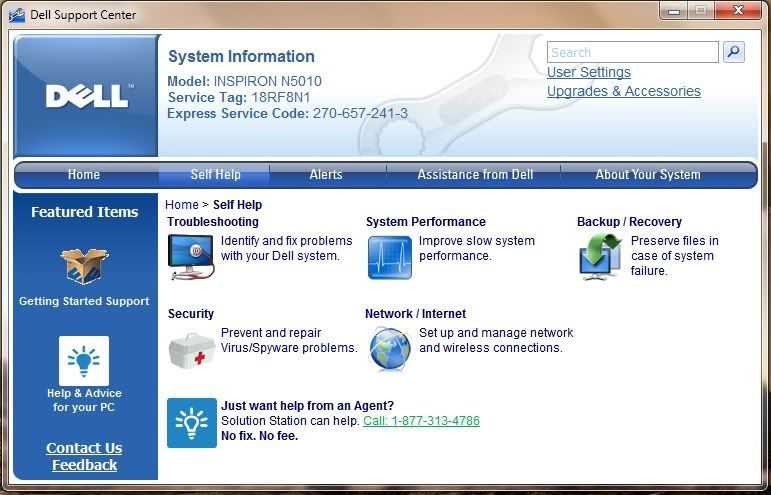Click the Featured Items heading
The width and height of the screenshot is (771, 495).
click(85, 212)
